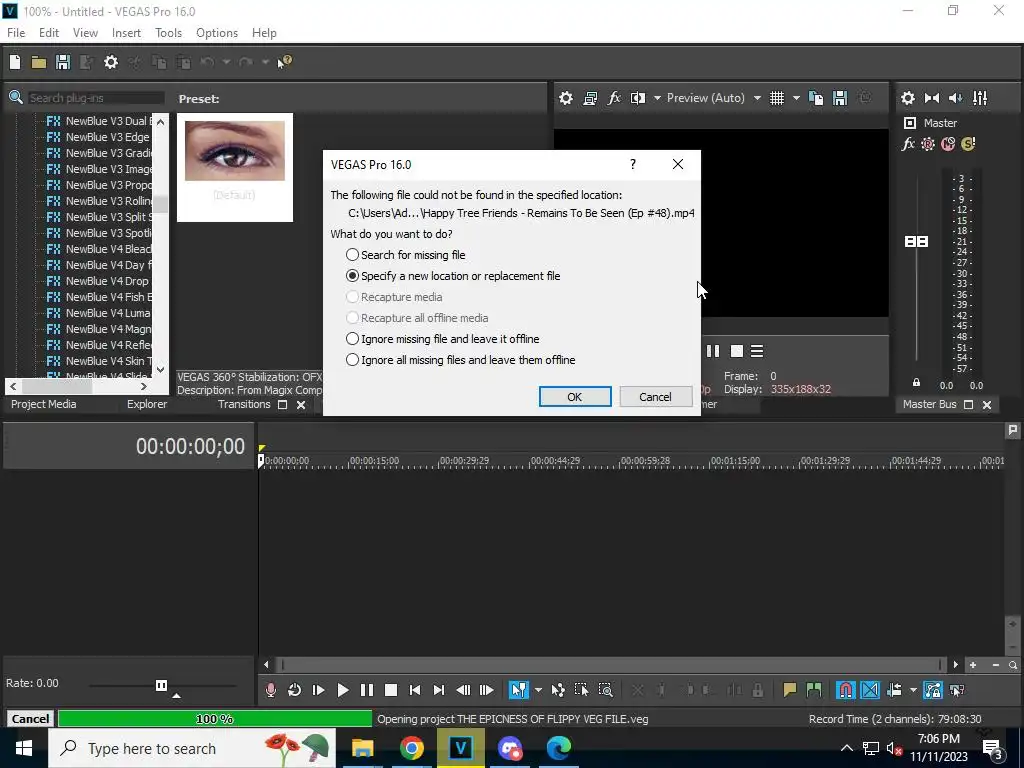The image size is (1024, 768).
Task: Open the Edit menu
Action: (x=49, y=33)
